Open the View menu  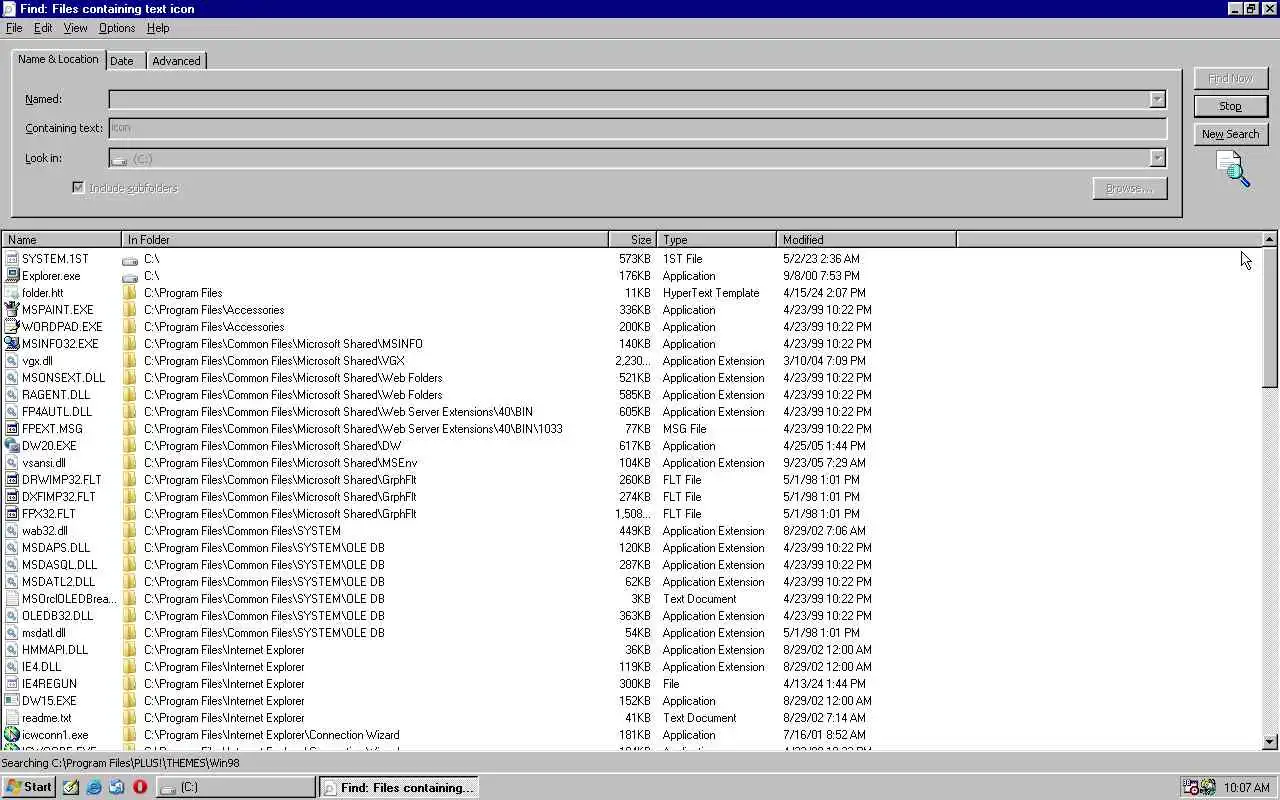click(x=76, y=28)
